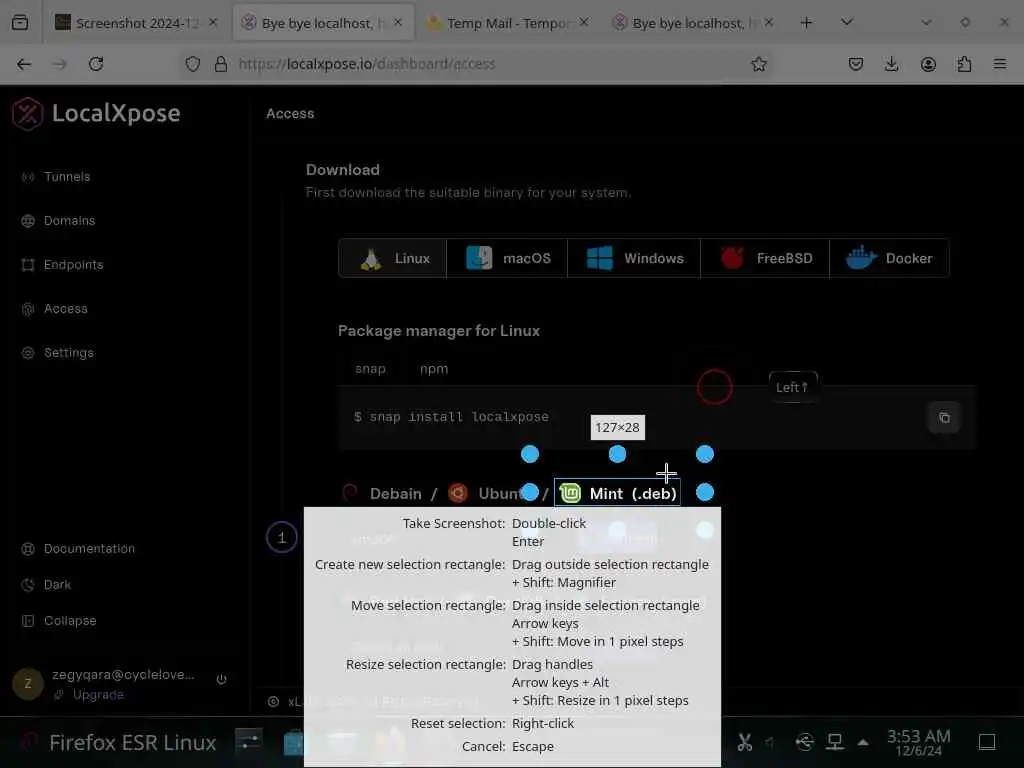
Task: Click the Debian swirl icon
Action: coord(350,493)
